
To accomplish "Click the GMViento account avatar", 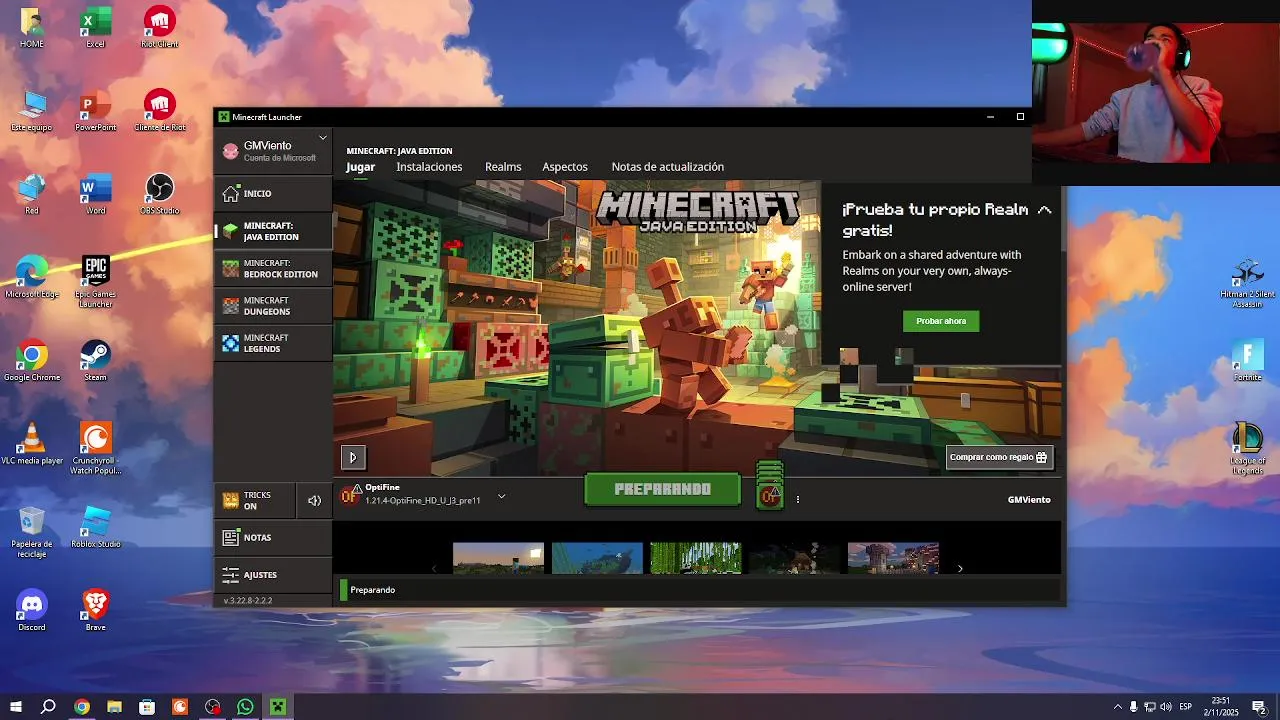I will coord(231,151).
